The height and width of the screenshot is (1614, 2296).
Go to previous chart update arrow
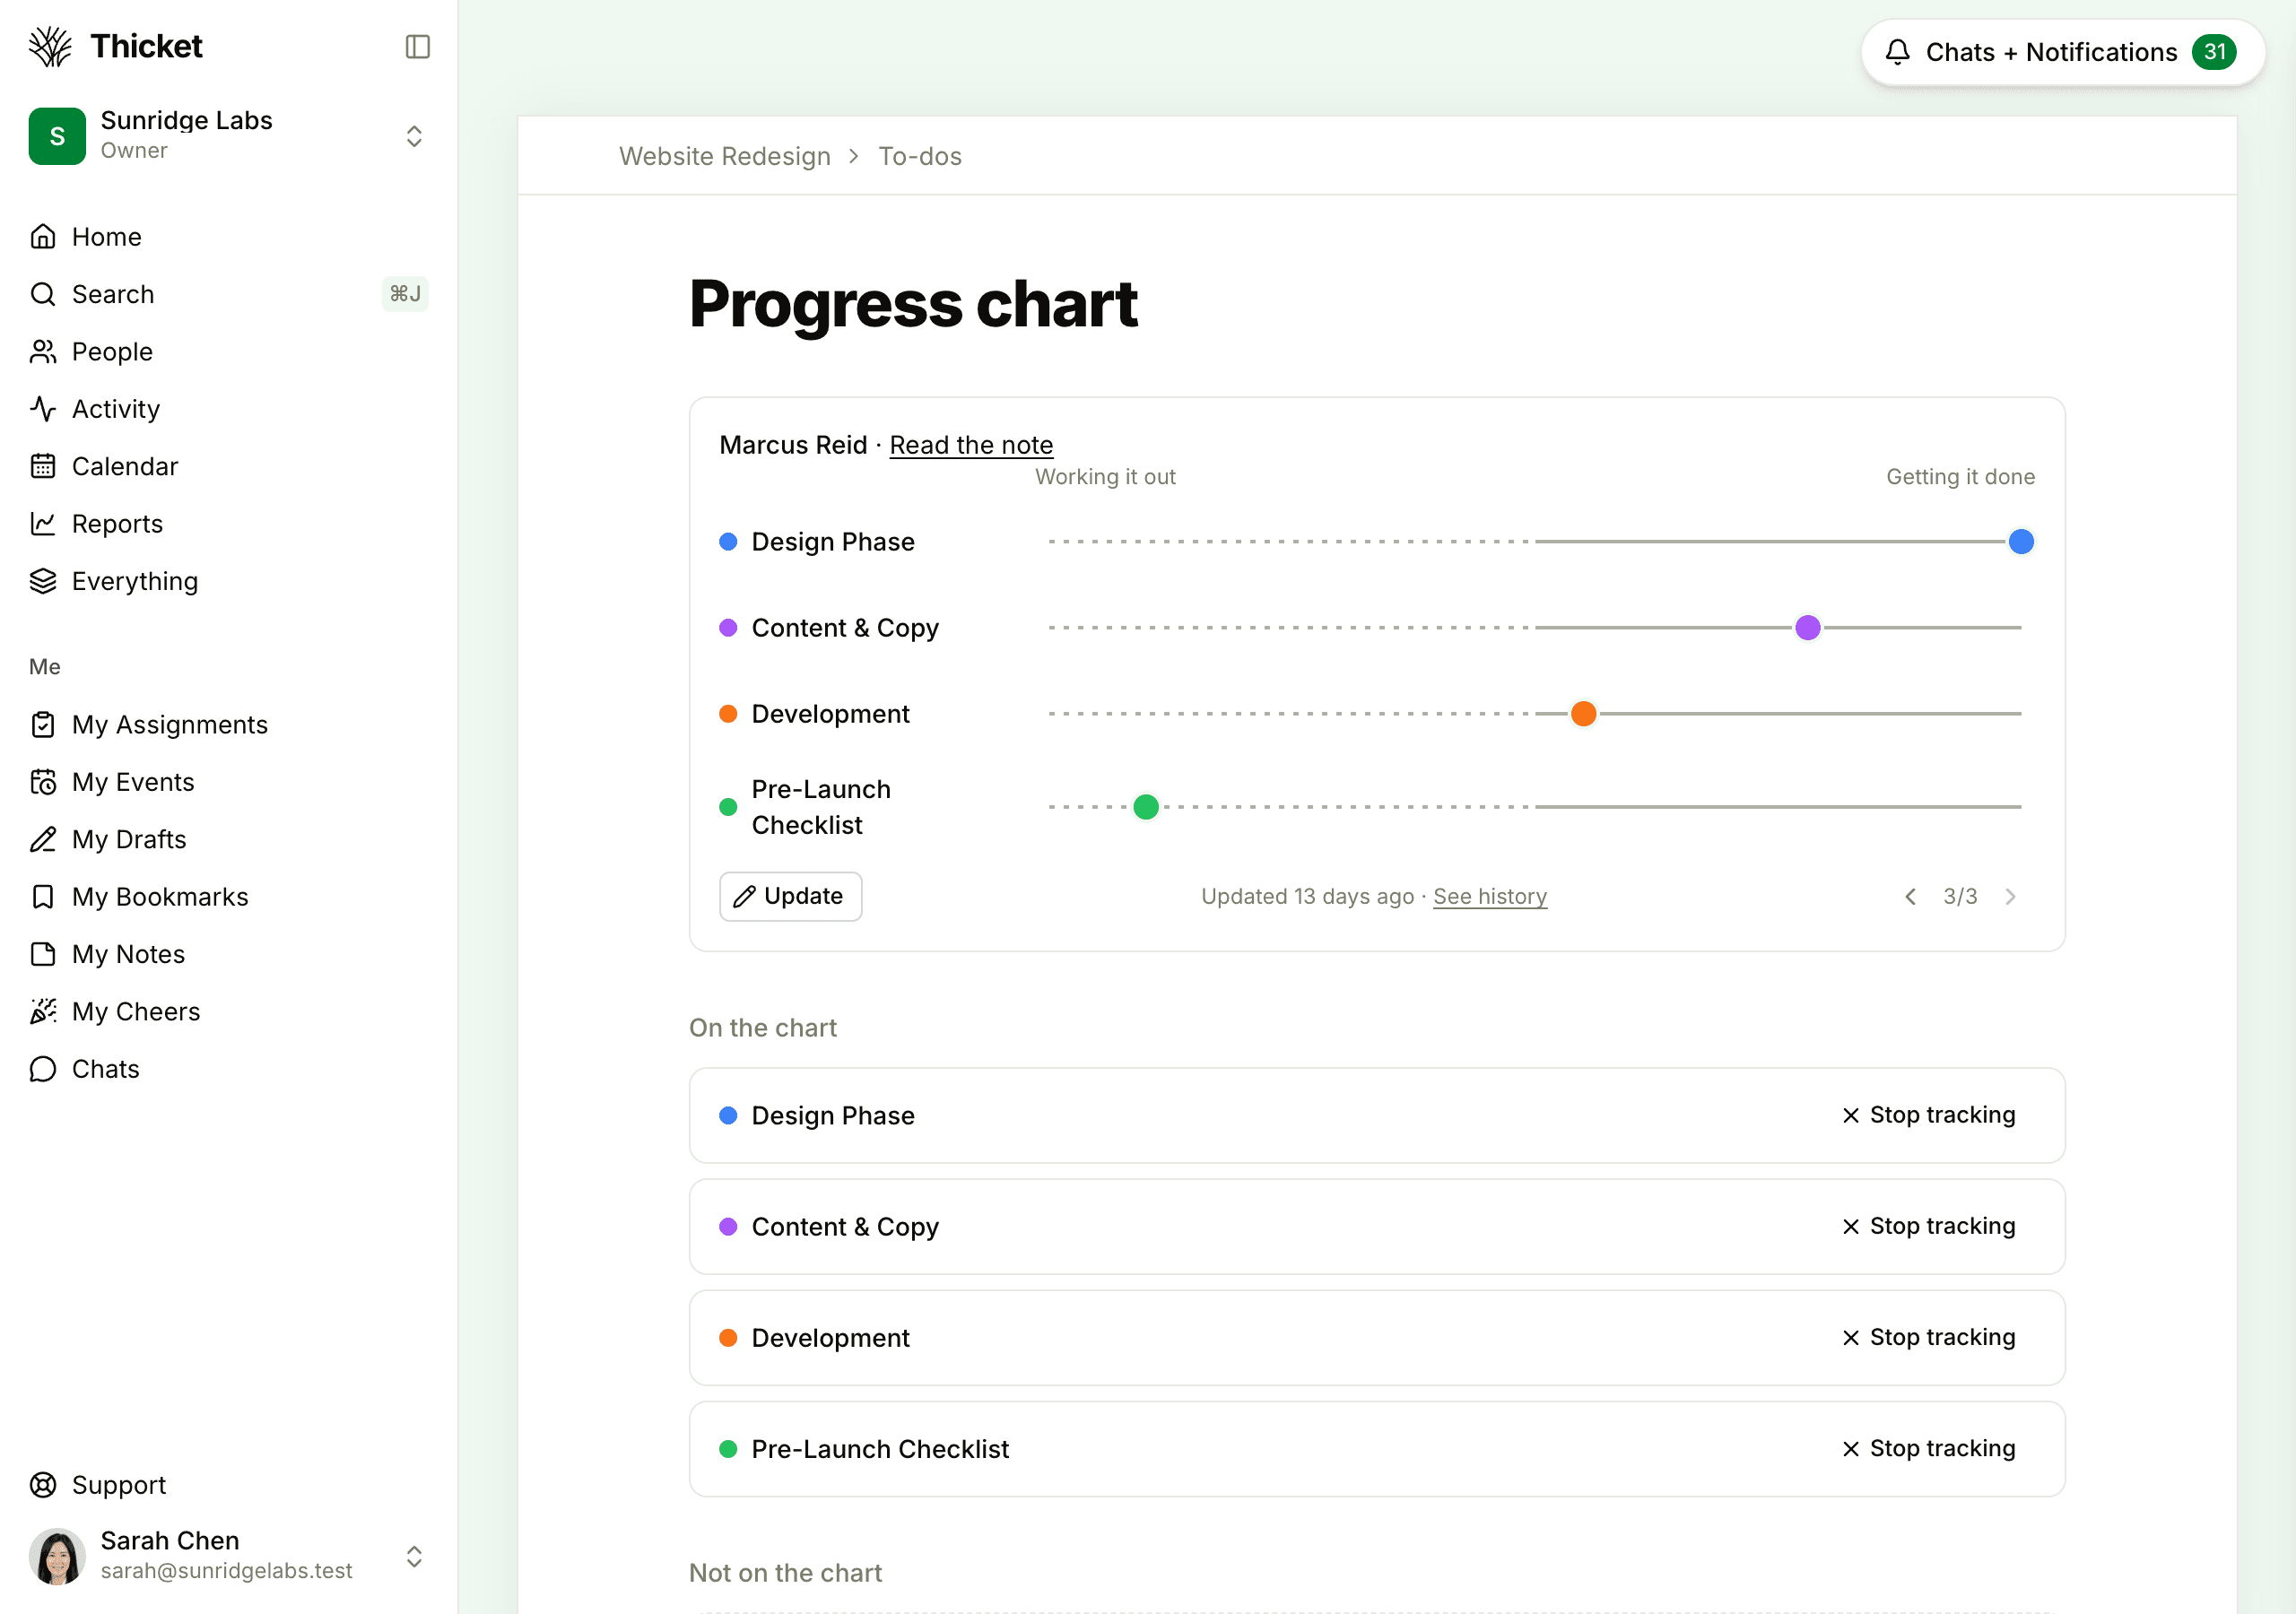1910,896
